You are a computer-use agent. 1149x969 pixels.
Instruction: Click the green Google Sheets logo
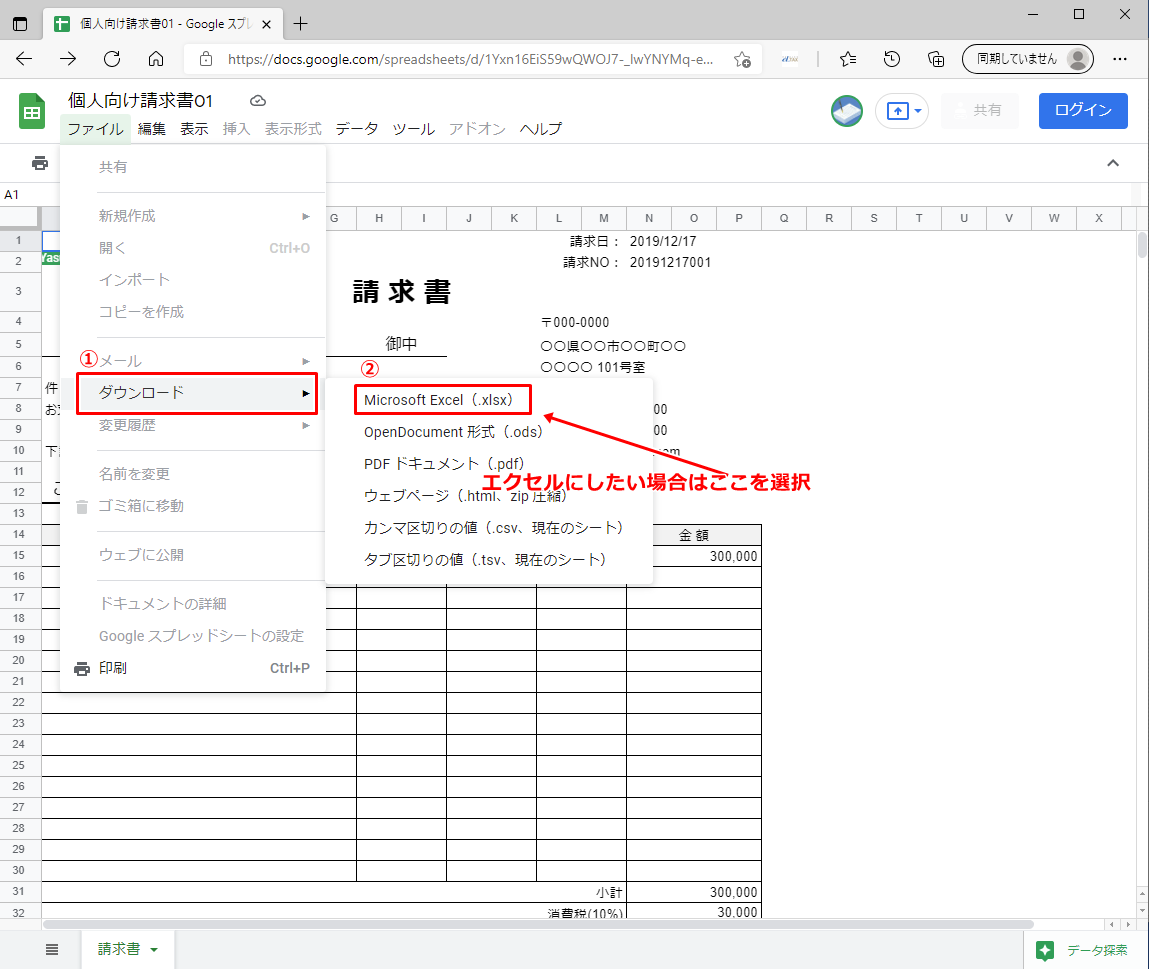pos(31,111)
